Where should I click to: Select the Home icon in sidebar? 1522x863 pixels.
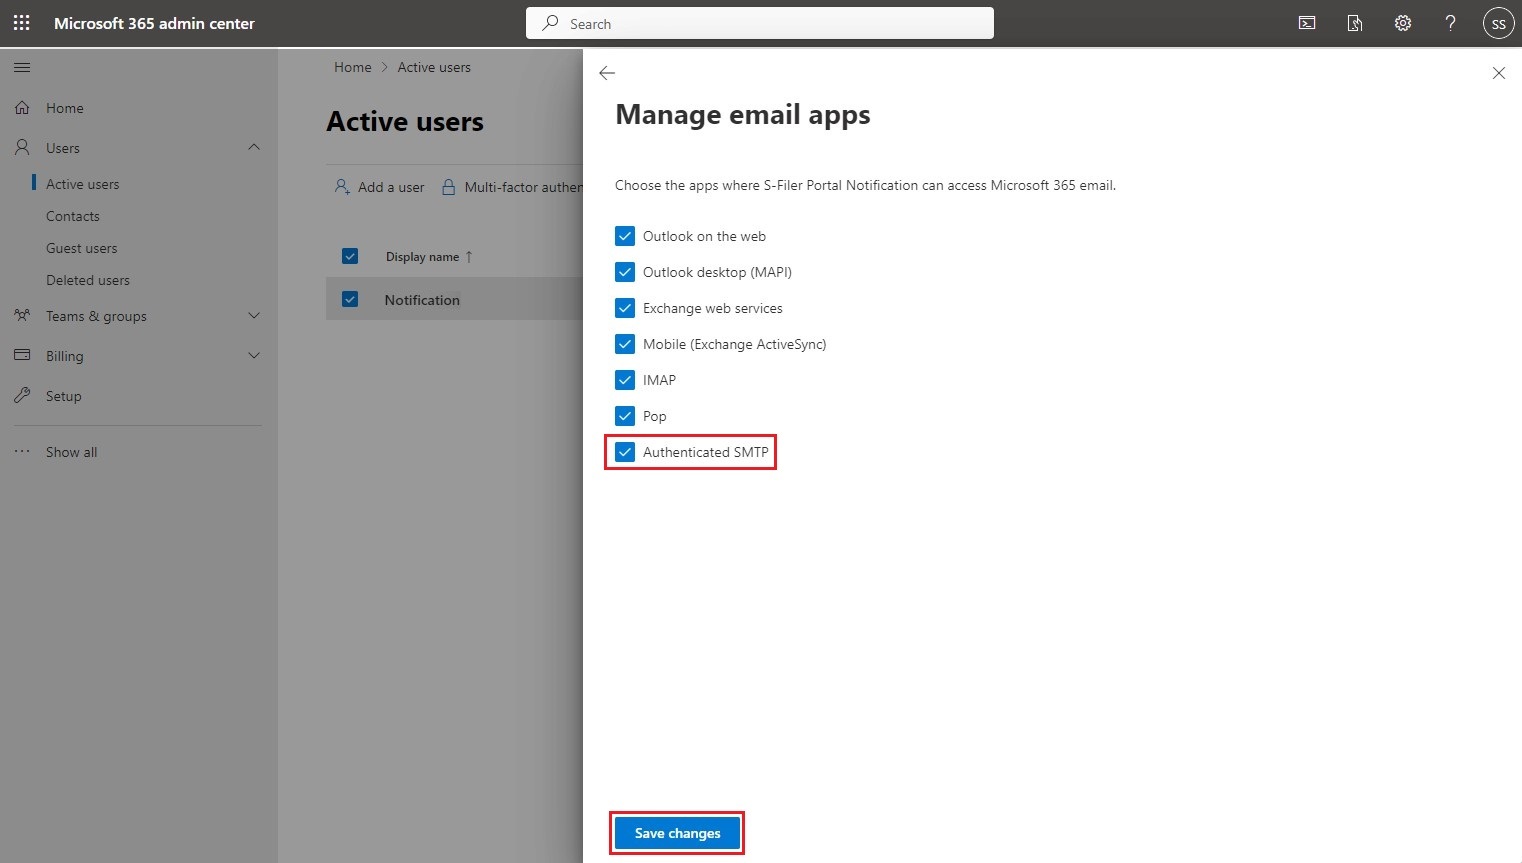pos(22,107)
